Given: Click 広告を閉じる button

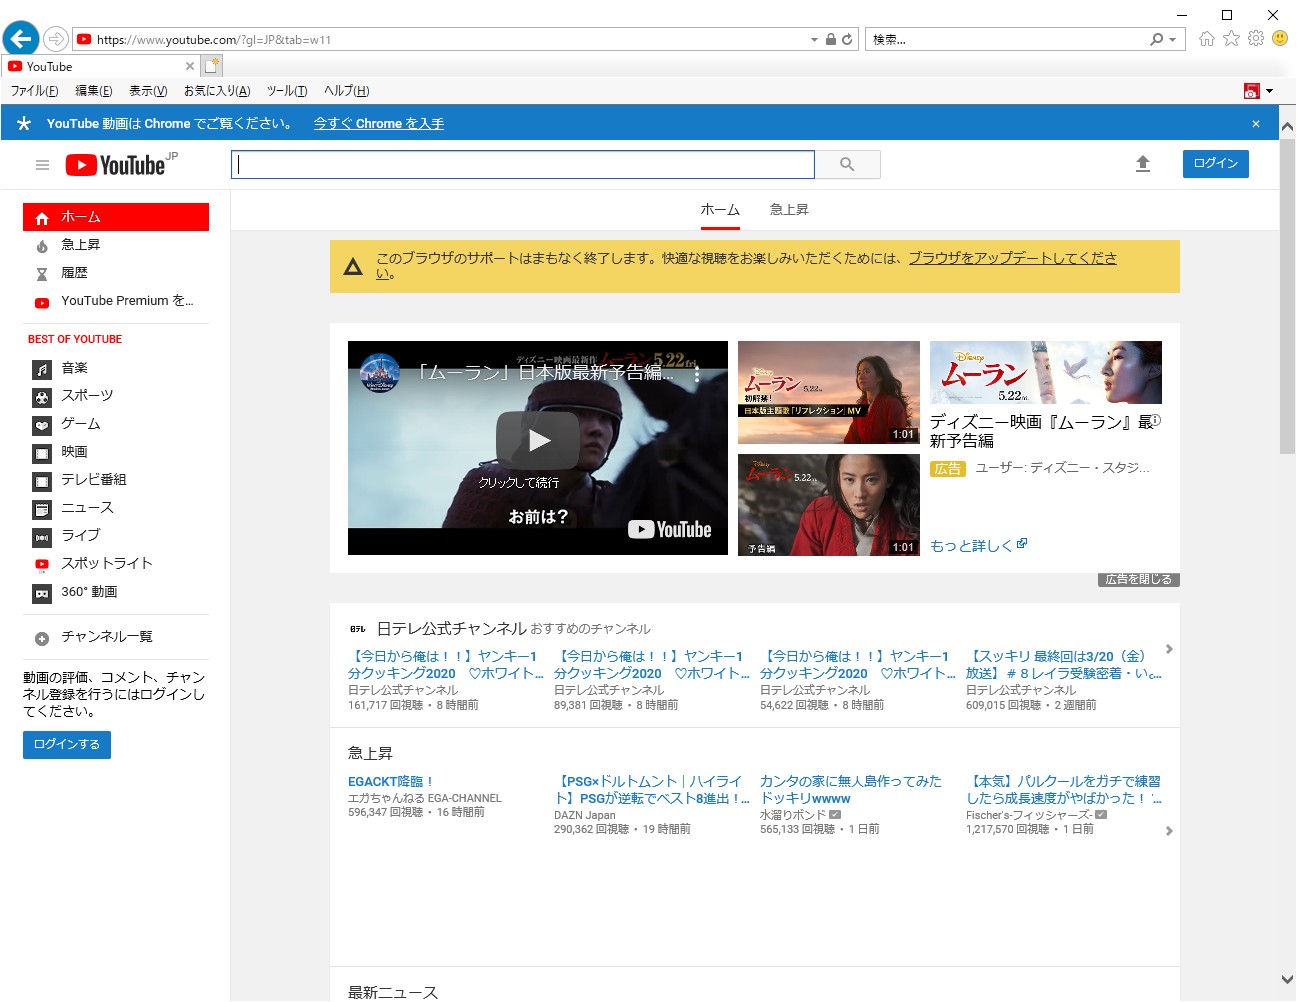Looking at the screenshot, I should 1139,580.
